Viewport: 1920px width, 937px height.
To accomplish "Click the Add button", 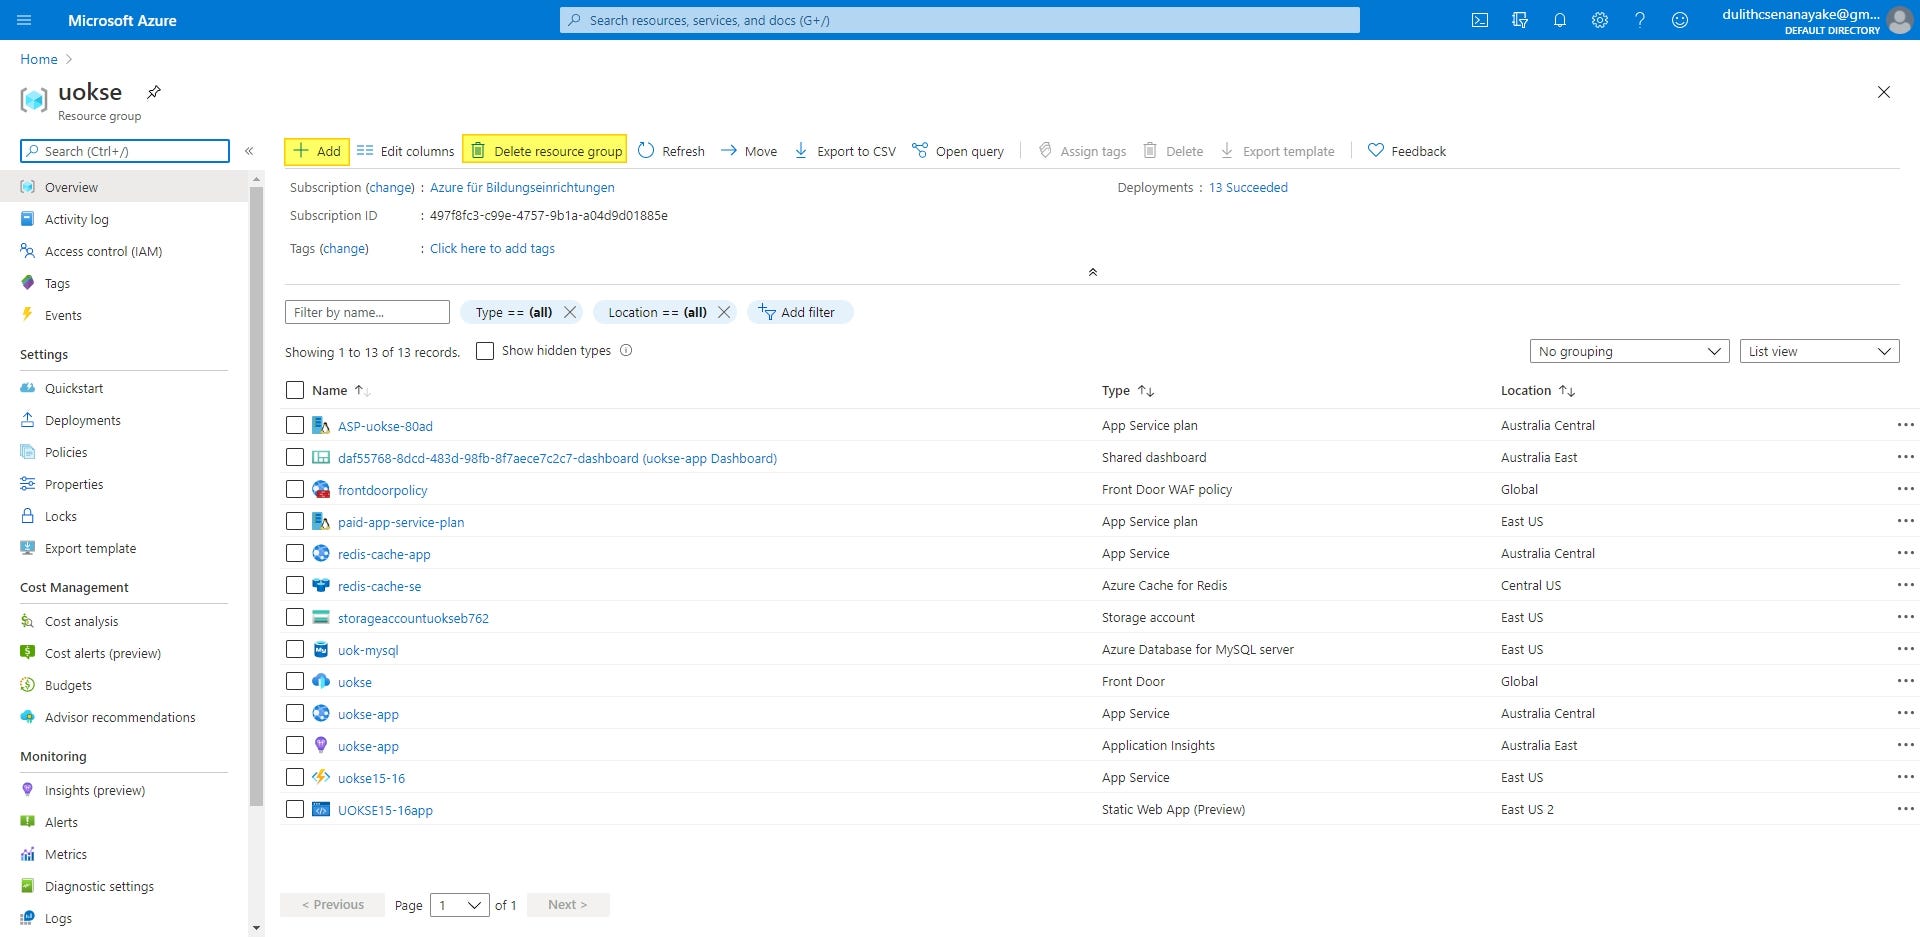I will click(x=317, y=151).
